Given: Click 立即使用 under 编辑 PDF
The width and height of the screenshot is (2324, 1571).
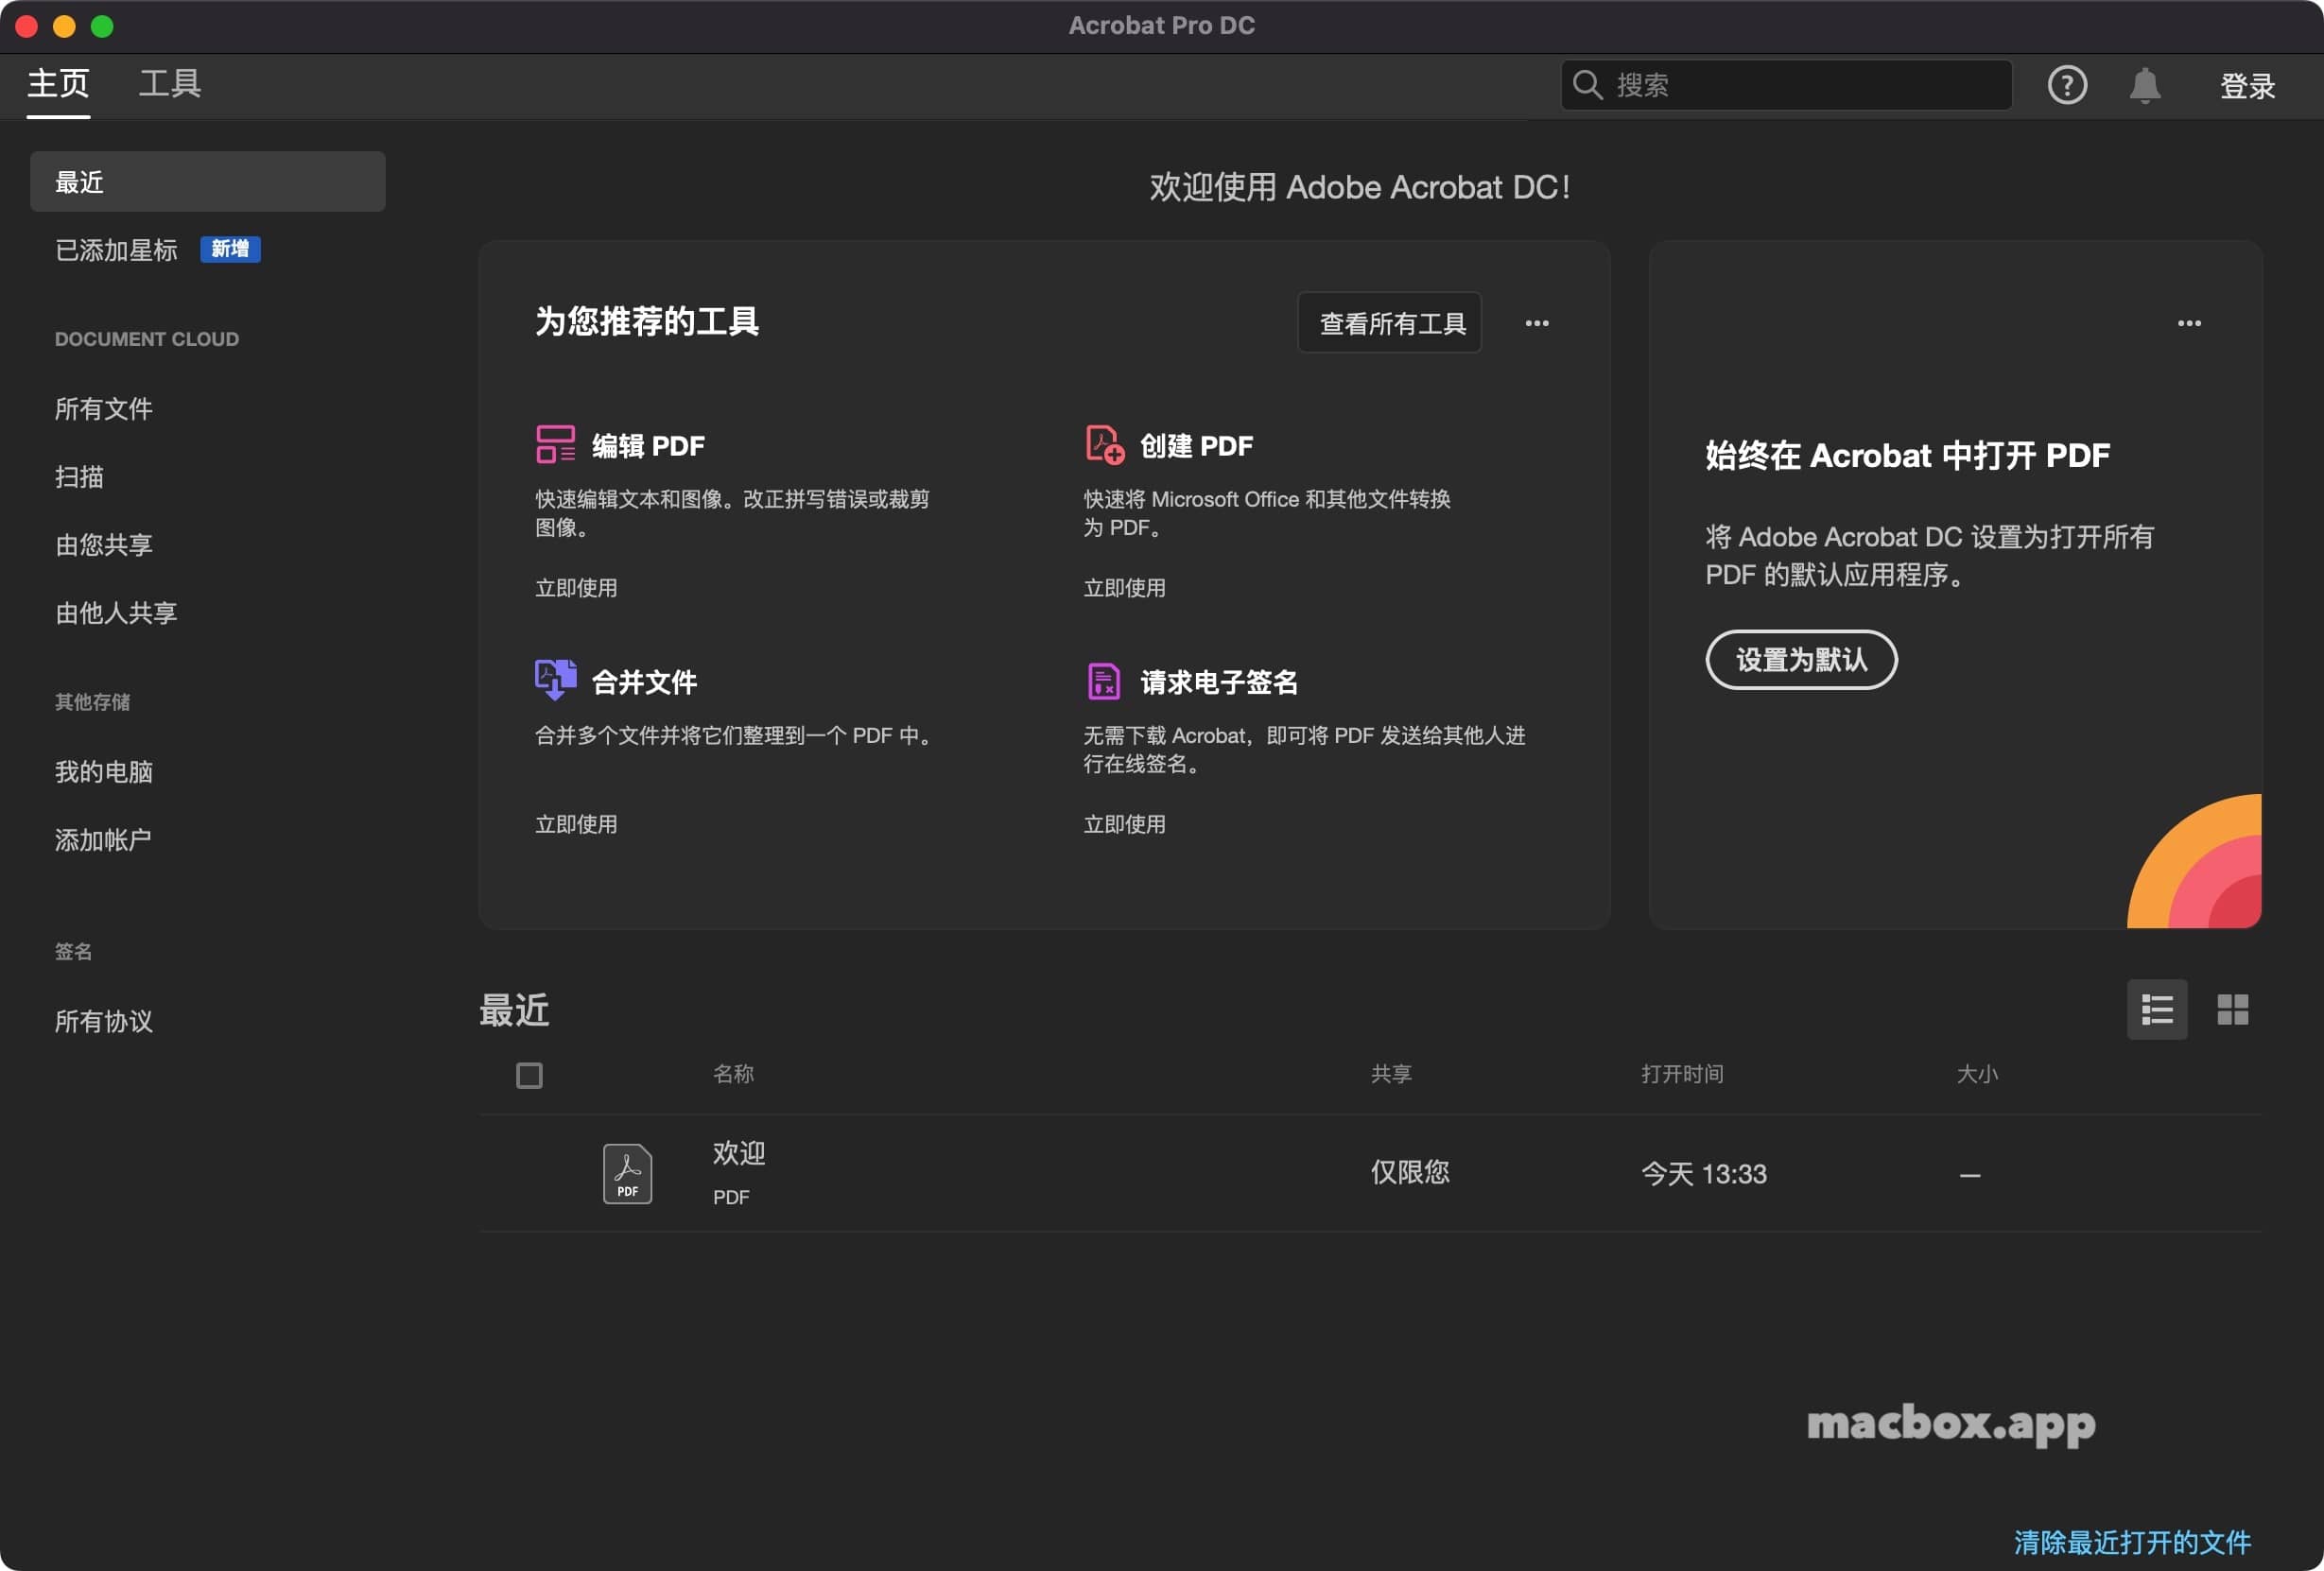Looking at the screenshot, I should pos(576,588).
